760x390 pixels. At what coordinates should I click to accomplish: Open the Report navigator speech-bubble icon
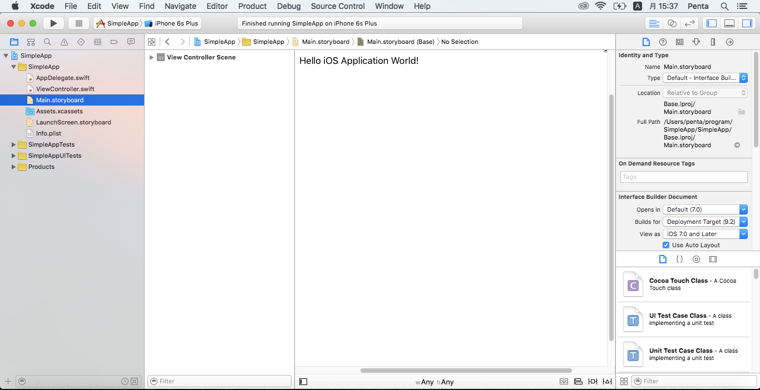(131, 42)
